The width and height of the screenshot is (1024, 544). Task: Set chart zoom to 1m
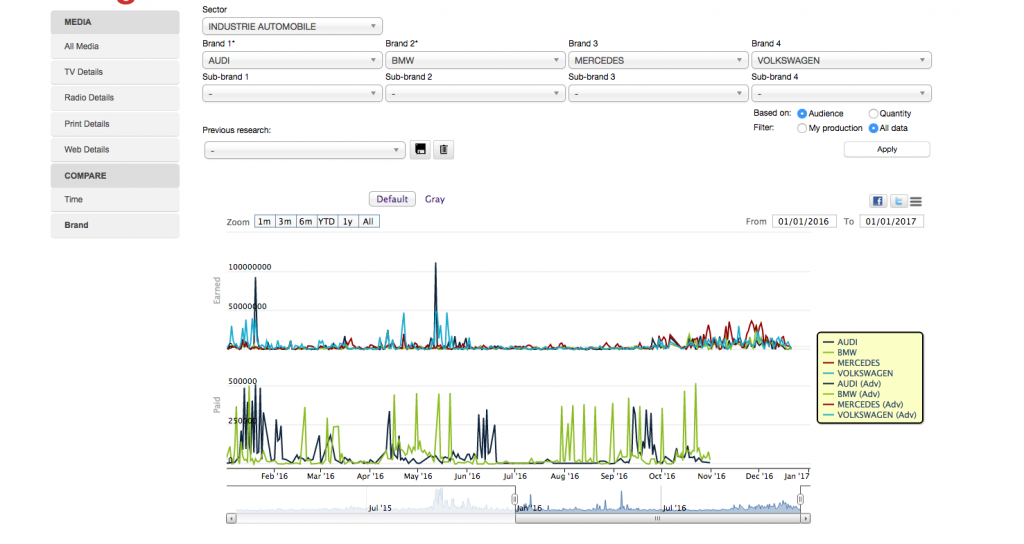pyautogui.click(x=264, y=221)
